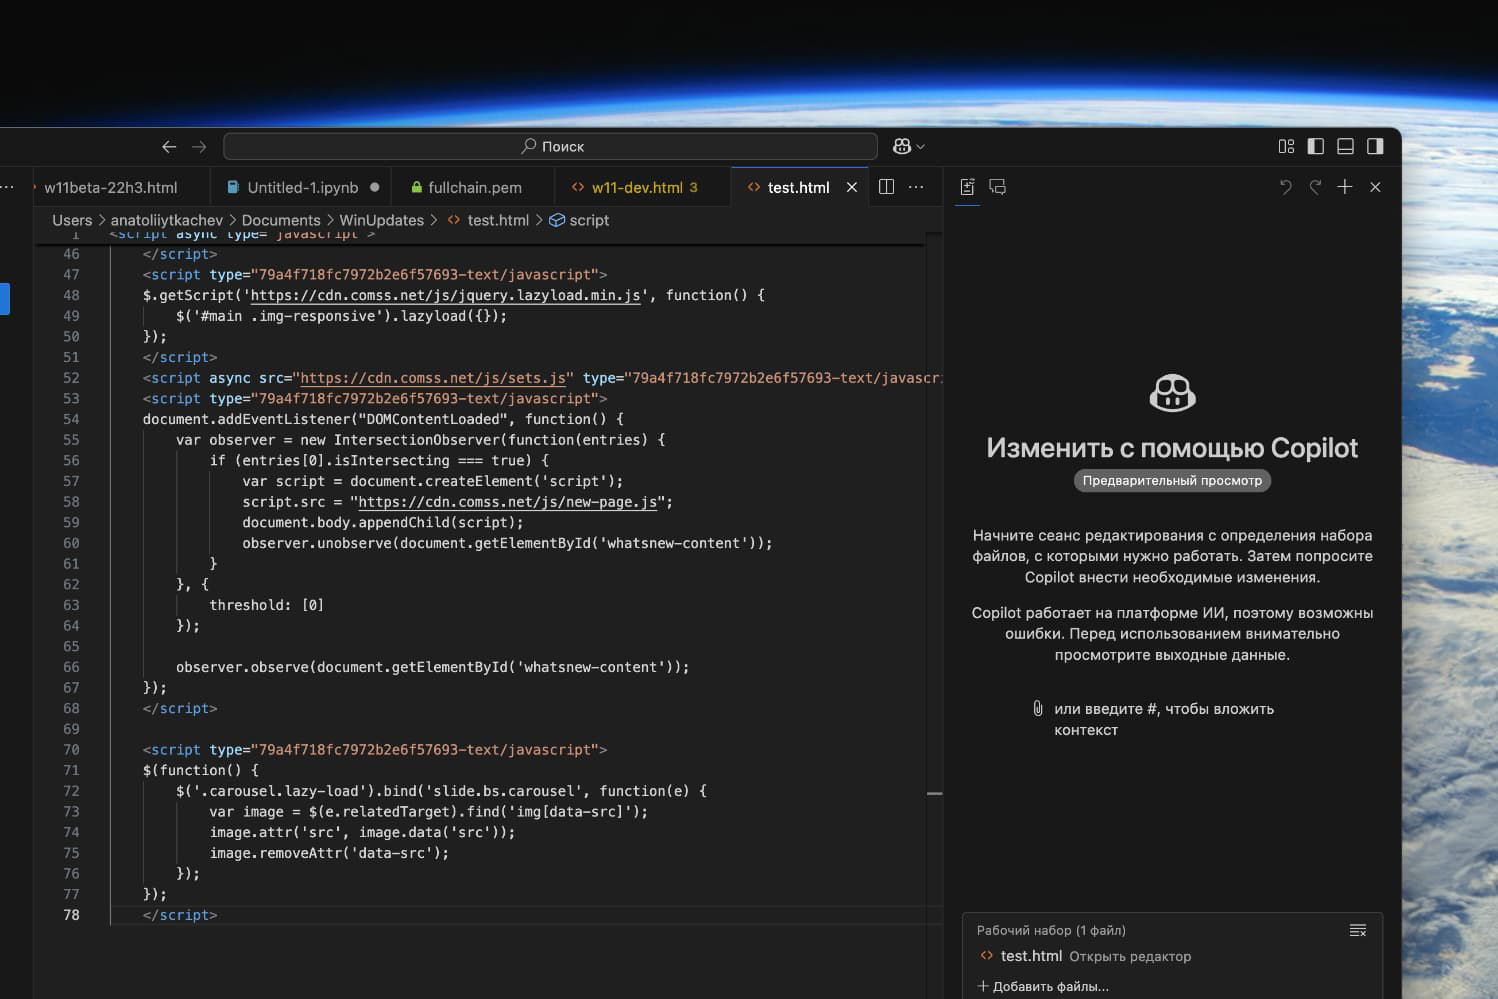Click Добавить файлы to add files

(x=1043, y=986)
